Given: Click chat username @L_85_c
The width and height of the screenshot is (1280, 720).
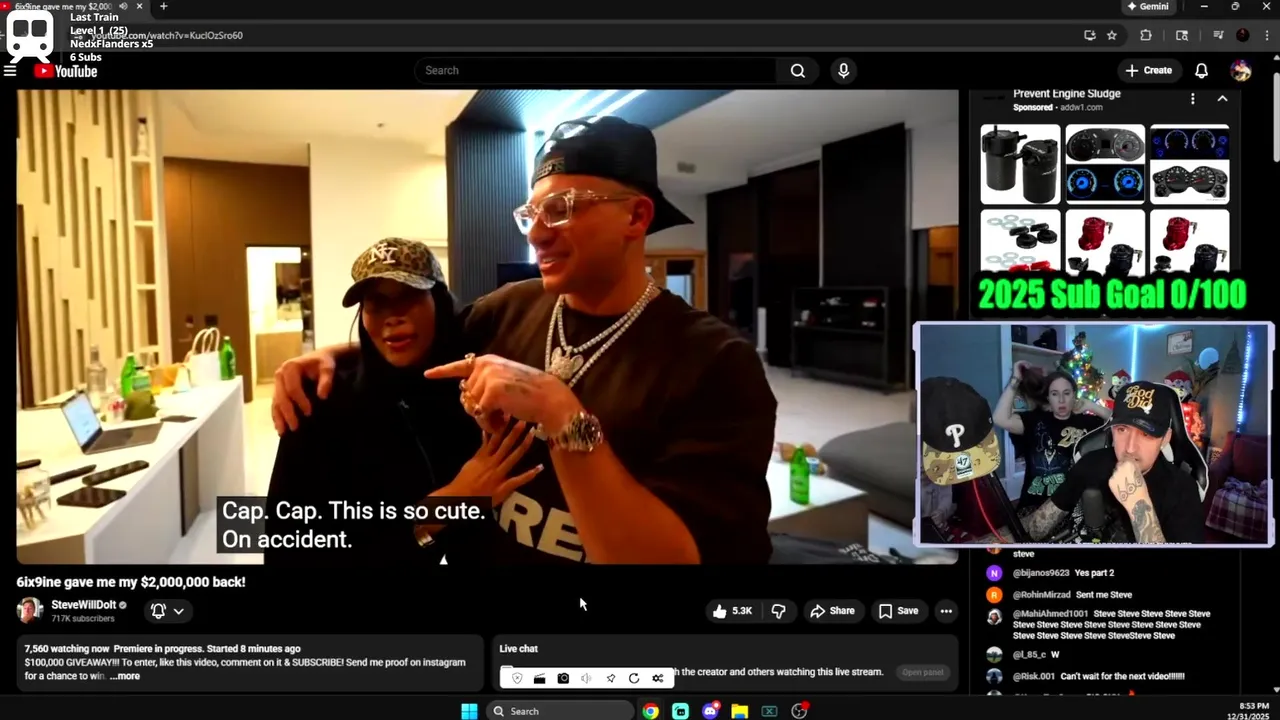Looking at the screenshot, I should point(1029,655).
